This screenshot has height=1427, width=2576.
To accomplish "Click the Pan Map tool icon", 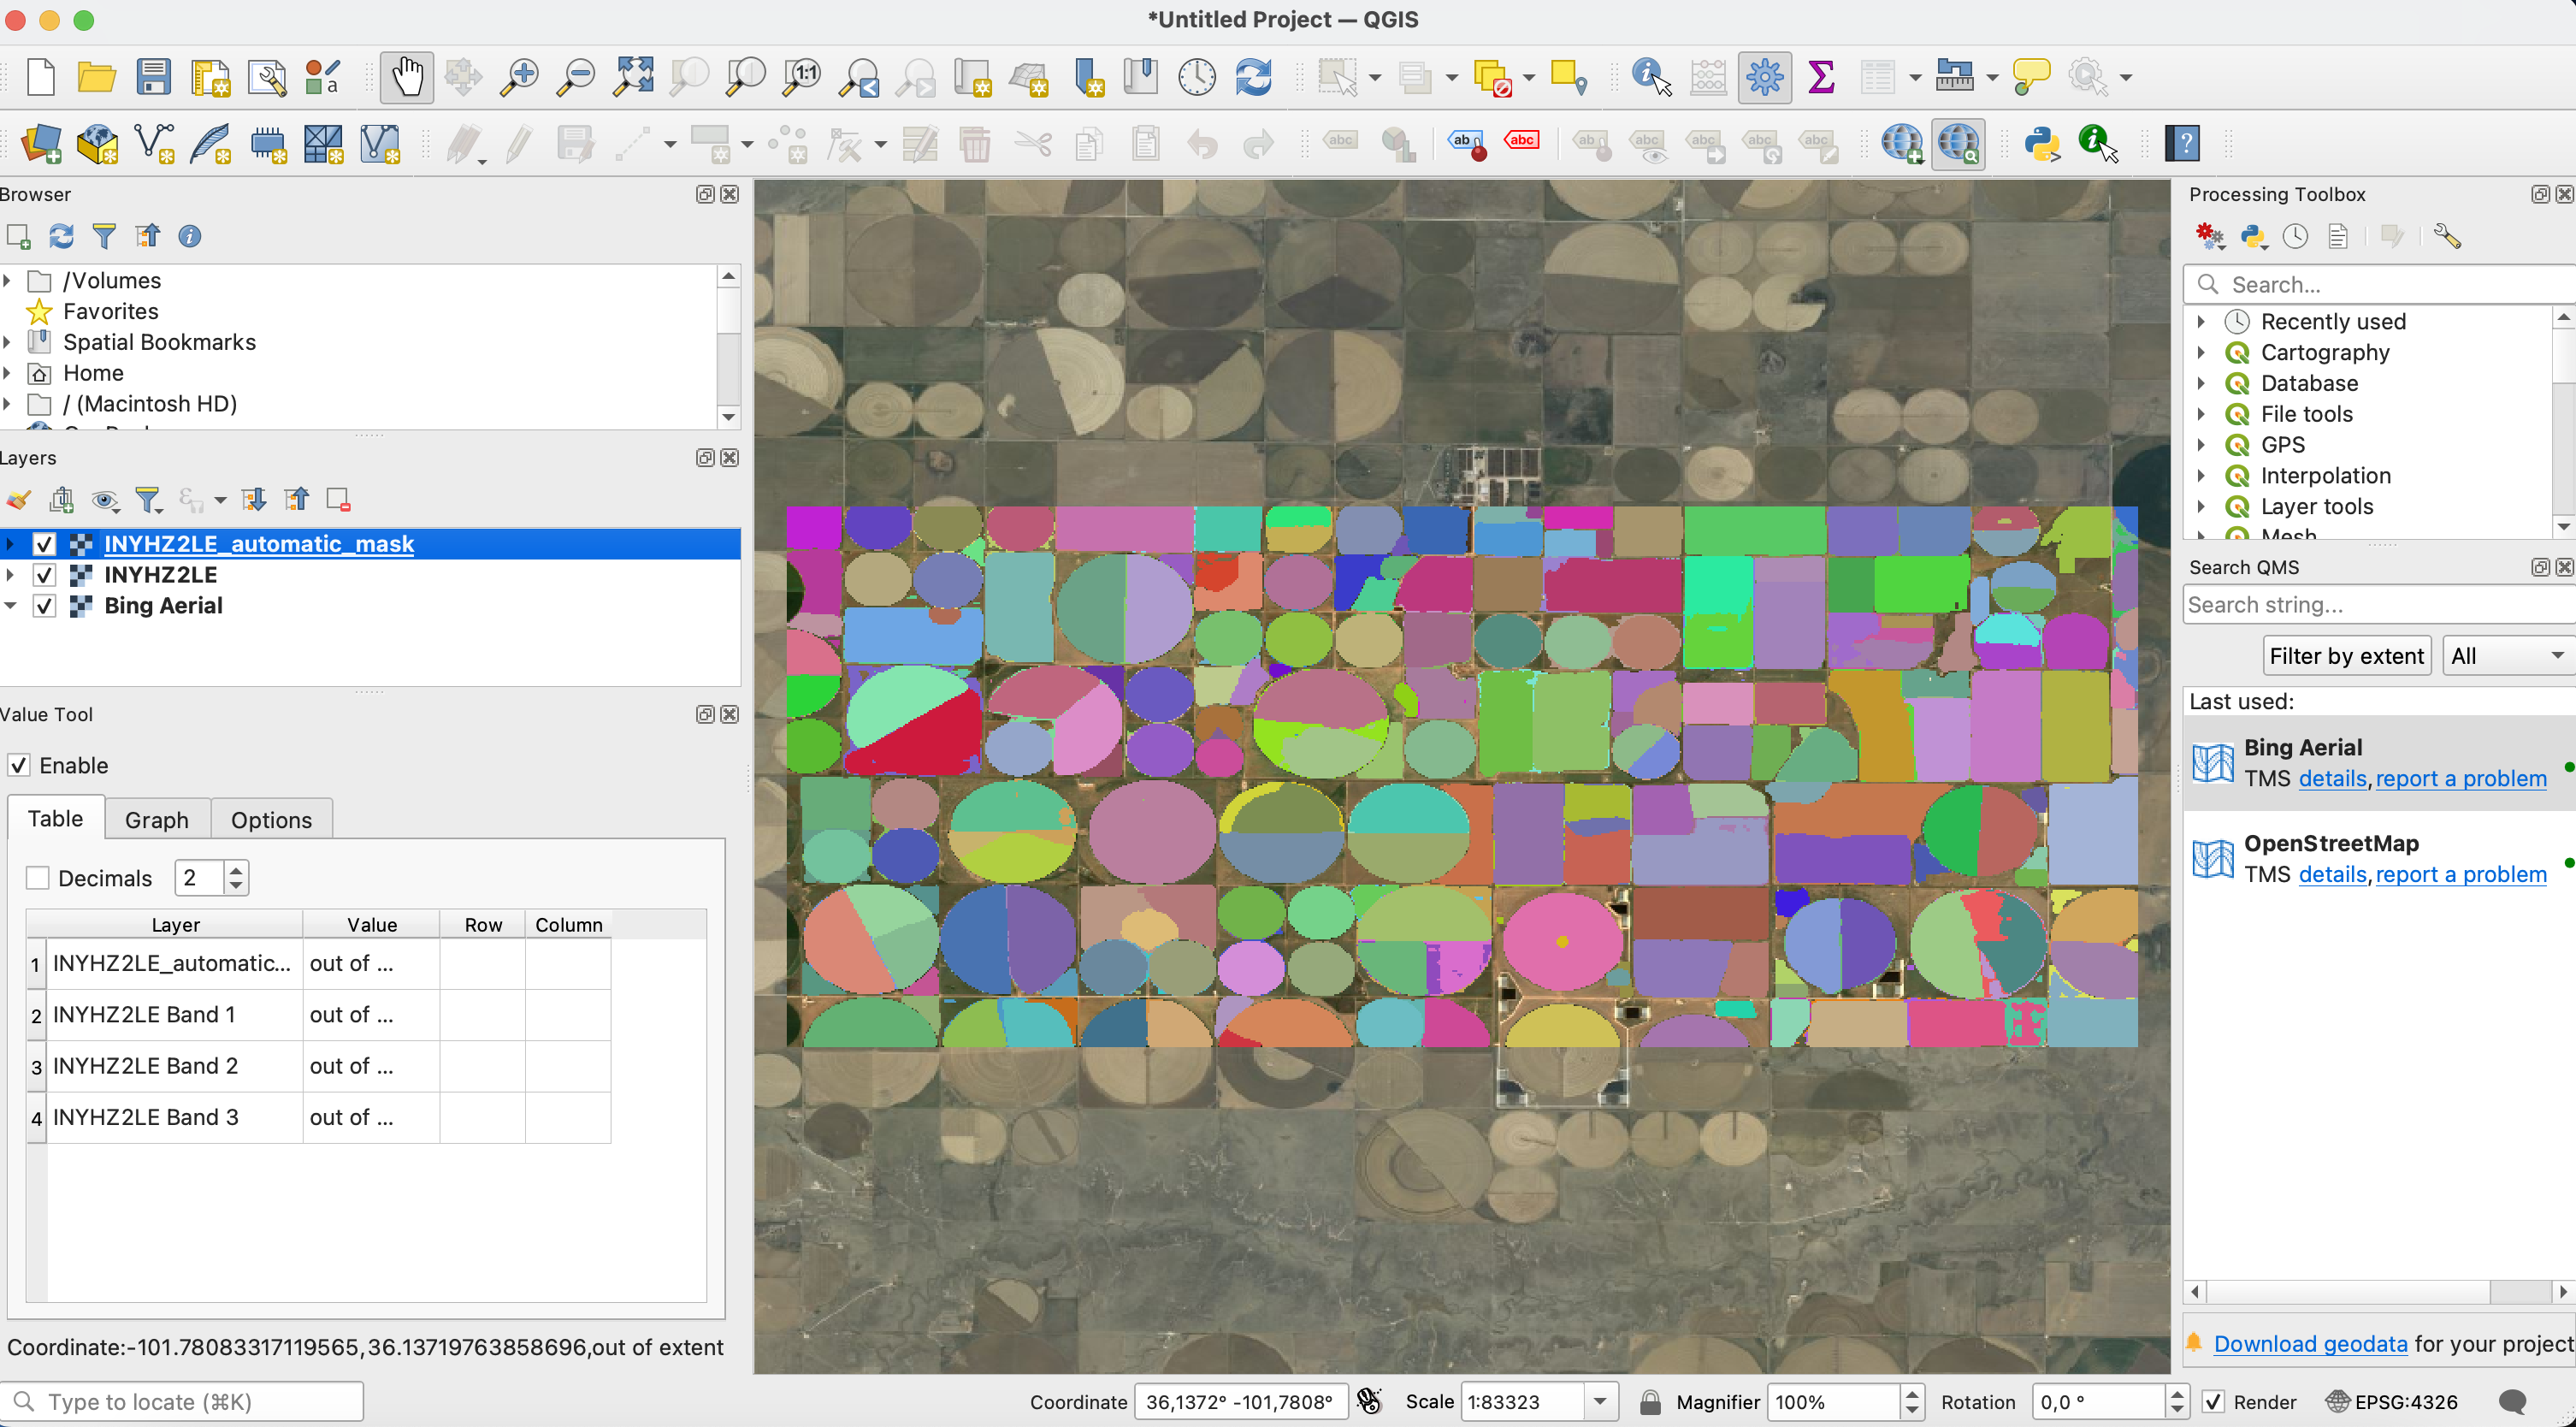I will pos(407,77).
